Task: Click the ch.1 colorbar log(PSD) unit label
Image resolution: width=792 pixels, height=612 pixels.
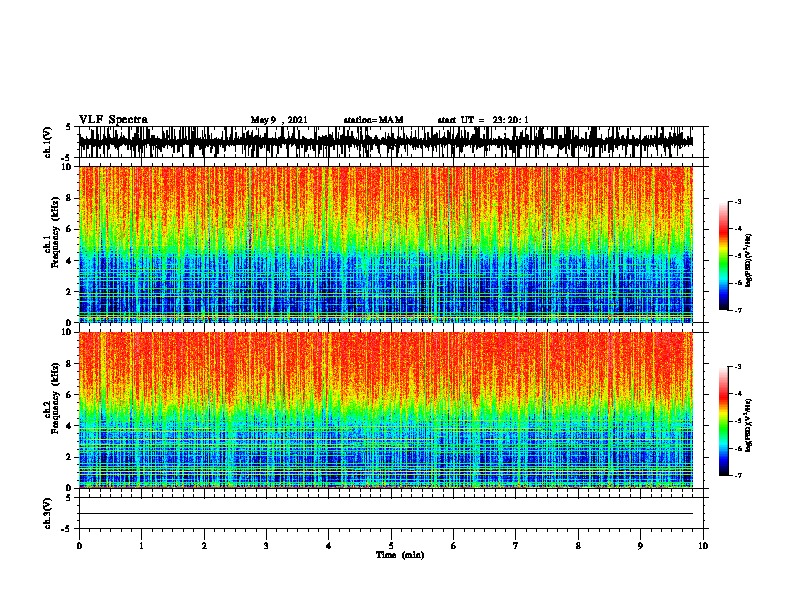Action: point(749,260)
